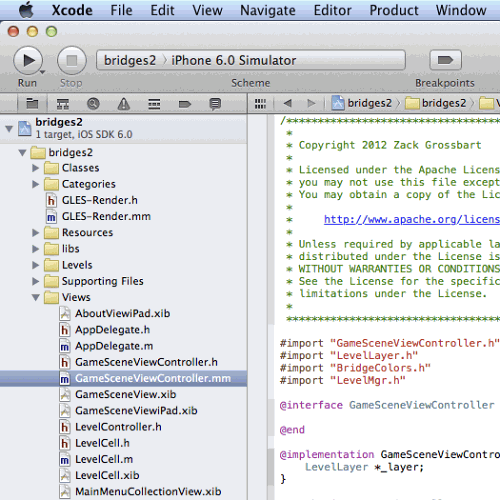The image size is (500, 500).
Task: Open the Symbol navigator icon
Action: coord(63,104)
